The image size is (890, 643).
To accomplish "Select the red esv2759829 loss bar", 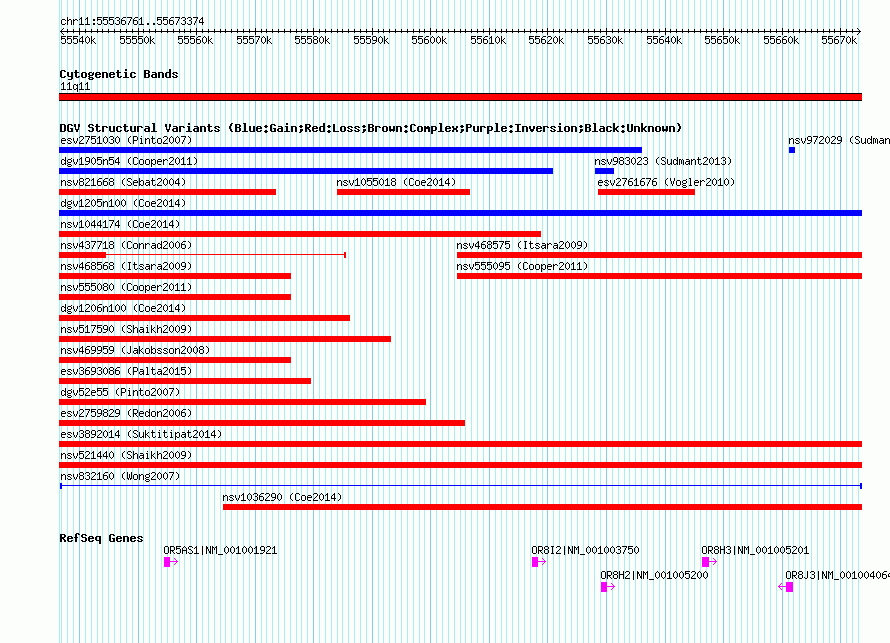I will pos(262,423).
